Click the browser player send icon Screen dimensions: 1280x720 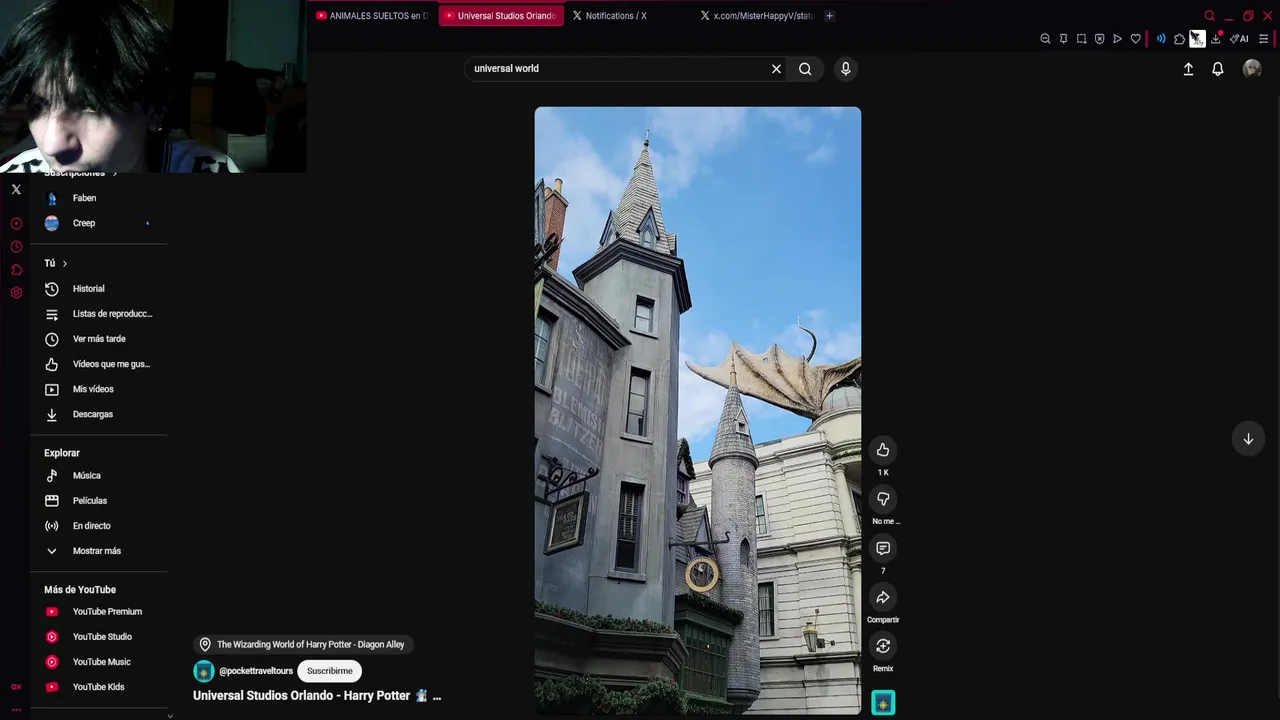click(1117, 39)
